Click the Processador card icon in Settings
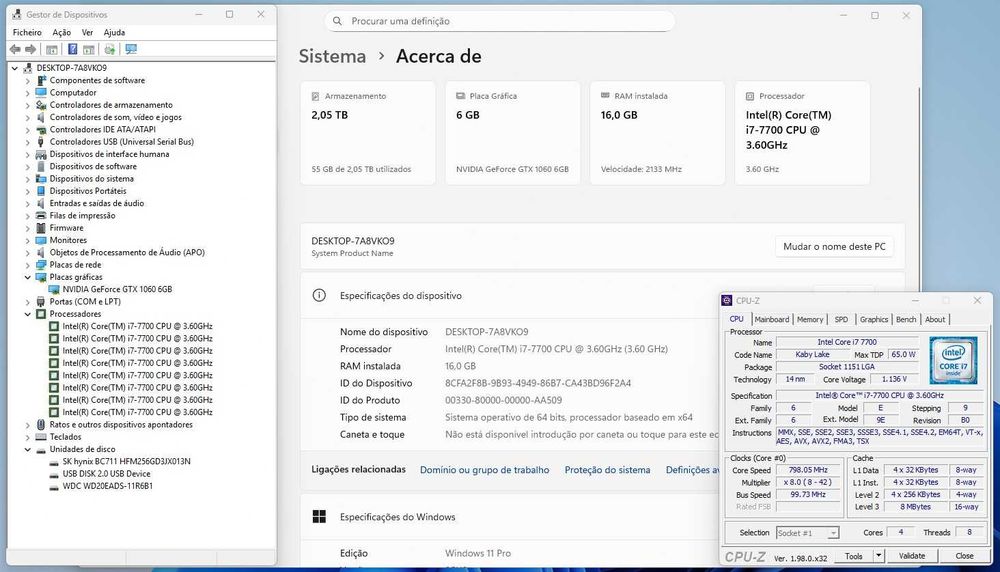Viewport: 1000px width, 572px height. pyautogui.click(x=750, y=96)
